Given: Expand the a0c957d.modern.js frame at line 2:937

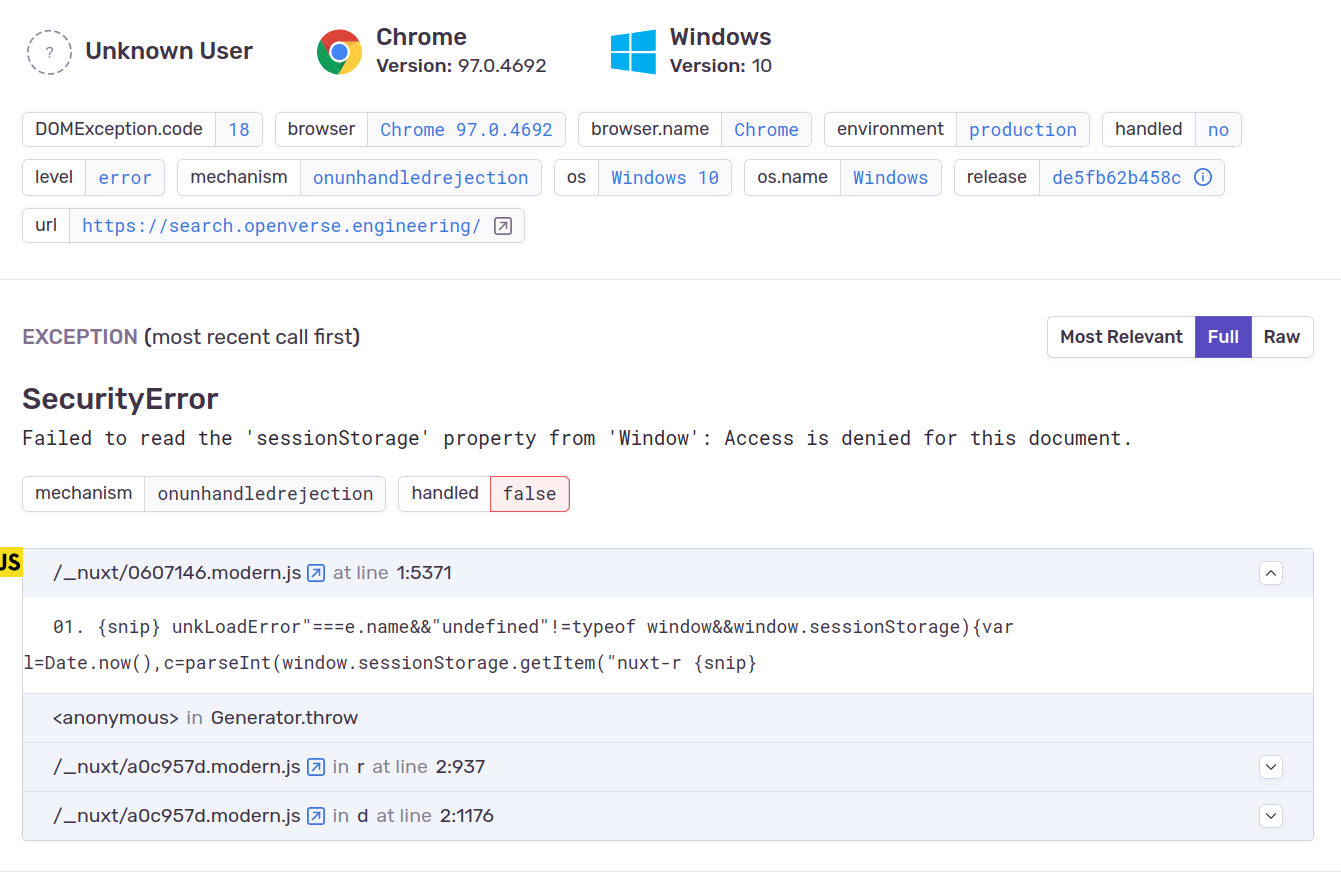Looking at the screenshot, I should 1270,767.
